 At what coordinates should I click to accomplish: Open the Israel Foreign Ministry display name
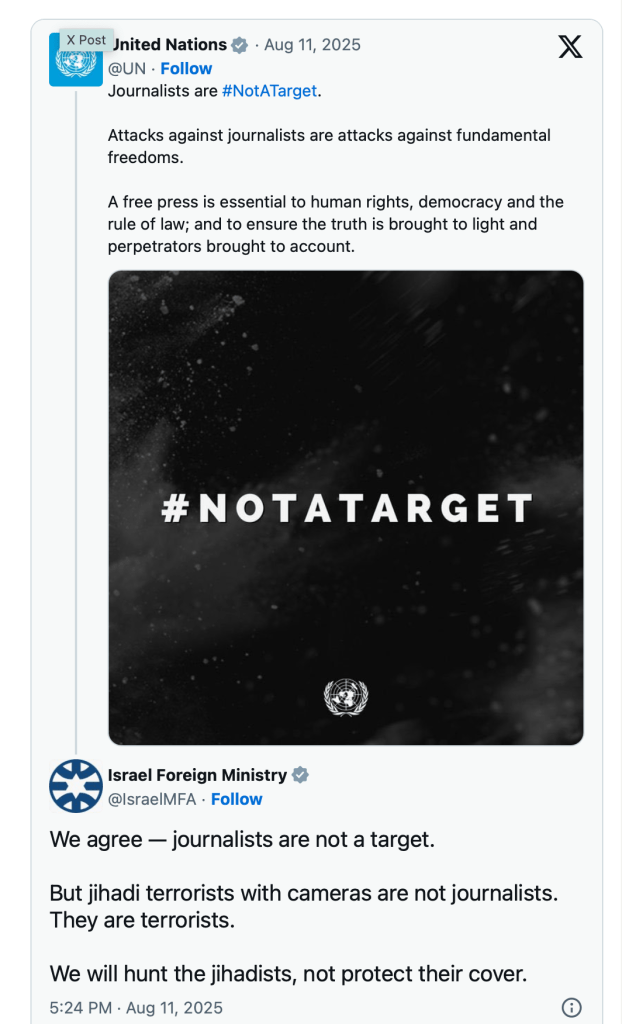pyautogui.click(x=197, y=775)
